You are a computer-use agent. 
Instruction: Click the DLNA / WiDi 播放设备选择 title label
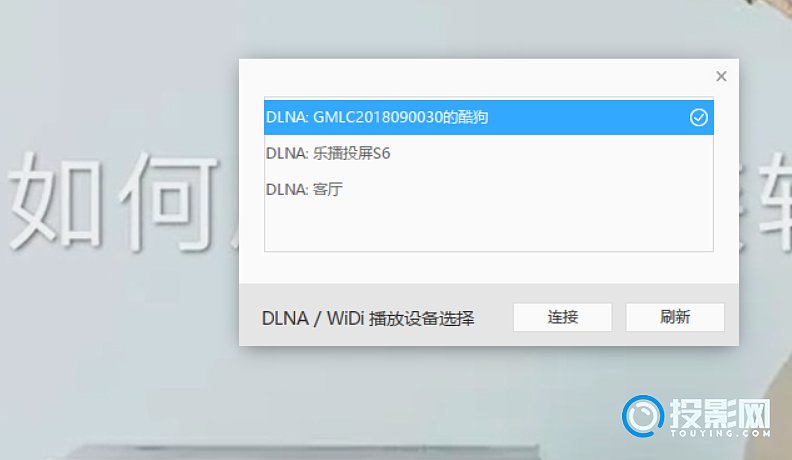coord(368,319)
